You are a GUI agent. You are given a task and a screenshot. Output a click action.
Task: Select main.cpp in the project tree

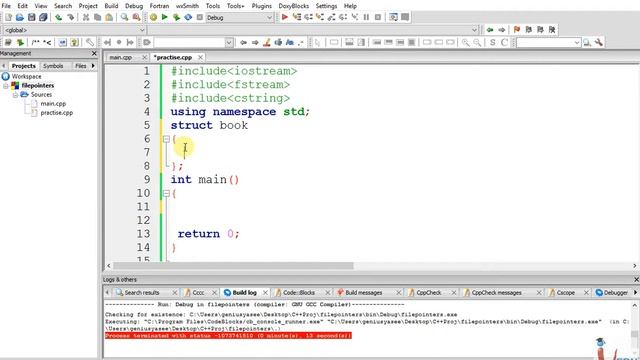point(53,104)
